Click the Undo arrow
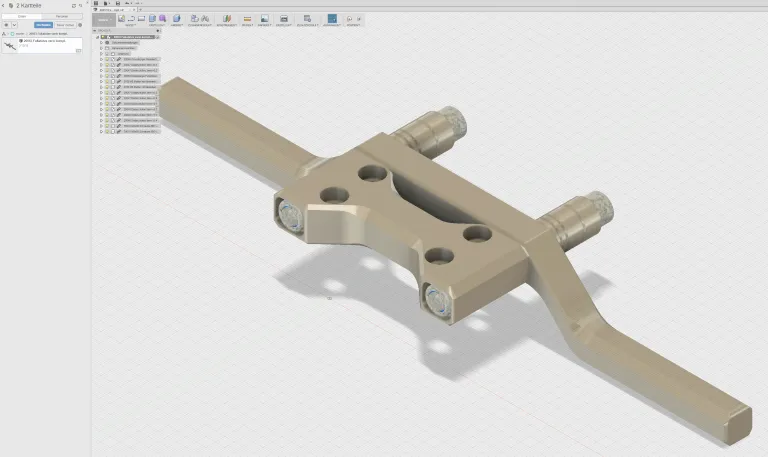Image resolution: width=768 pixels, height=457 pixels. [127, 3]
